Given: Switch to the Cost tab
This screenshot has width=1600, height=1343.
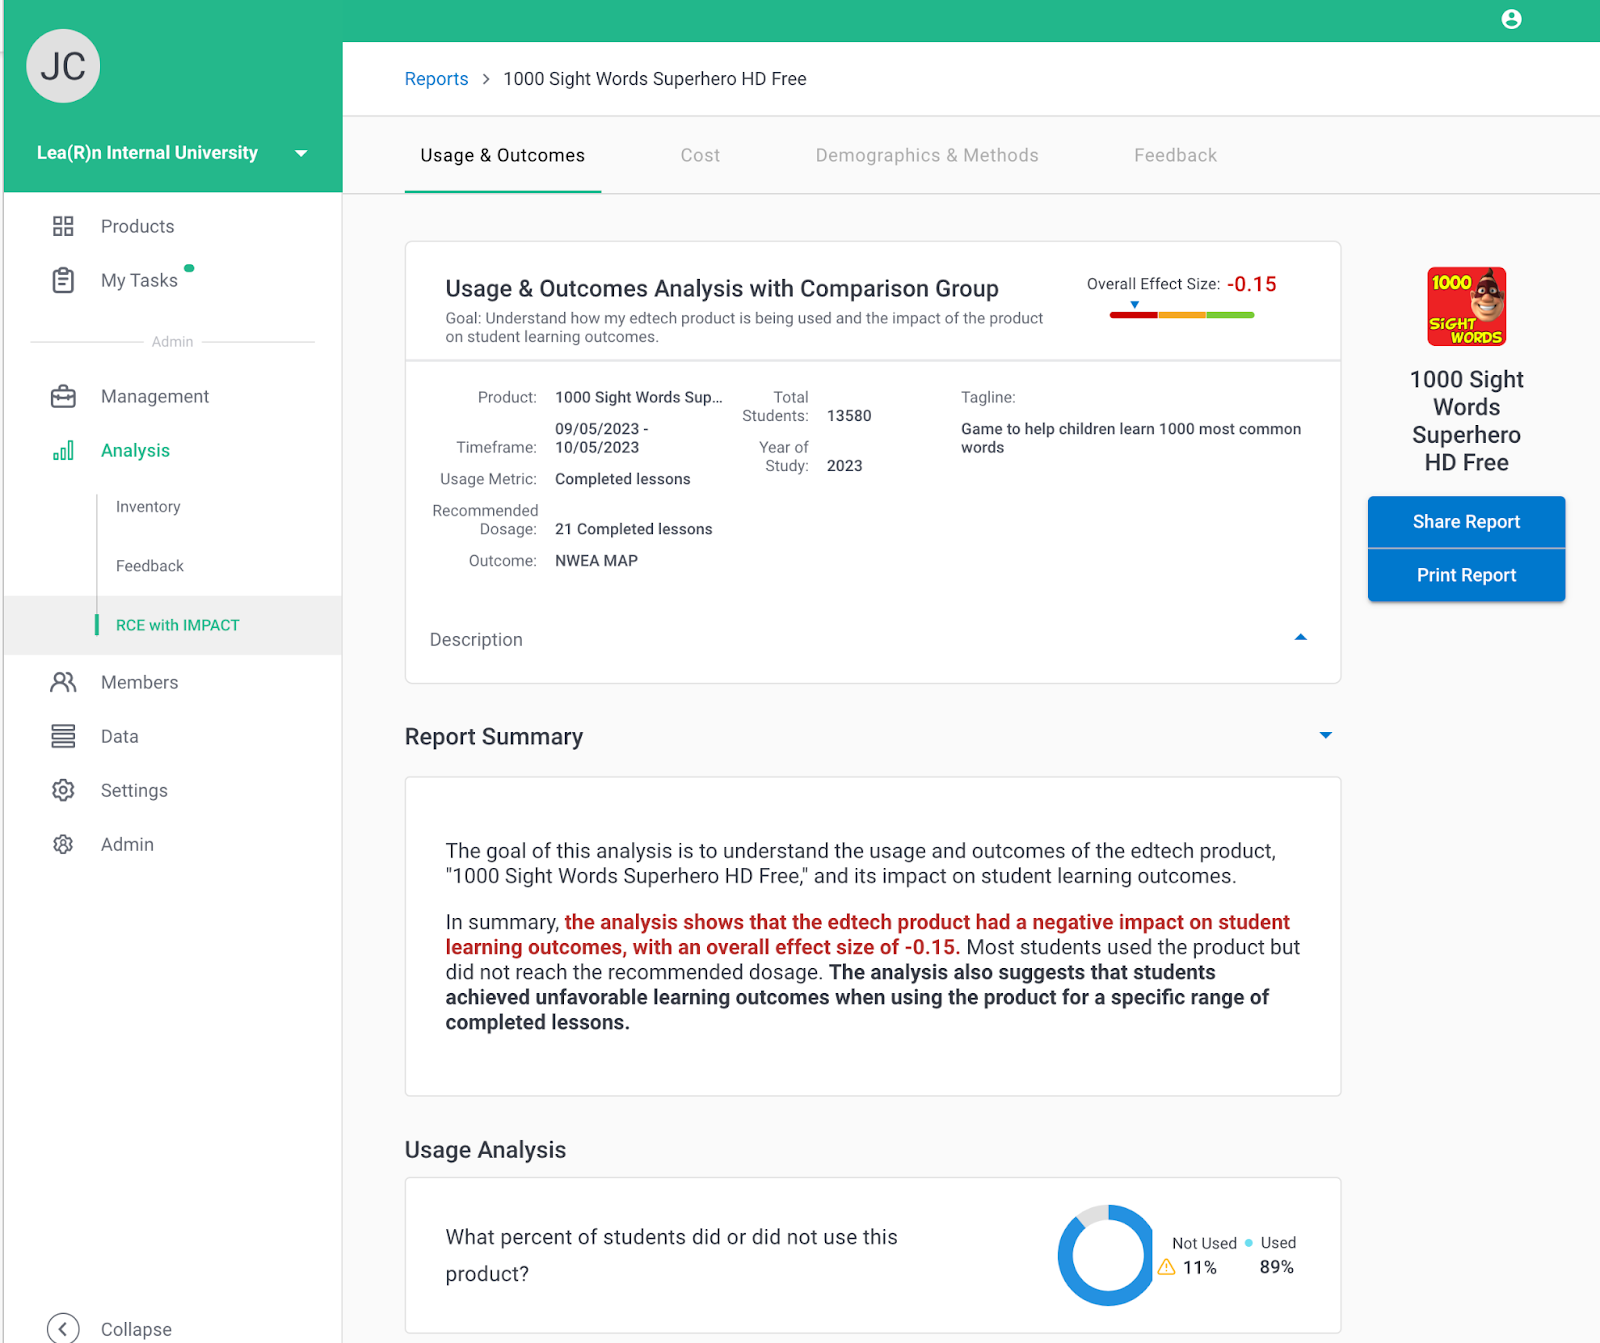Looking at the screenshot, I should [x=700, y=155].
